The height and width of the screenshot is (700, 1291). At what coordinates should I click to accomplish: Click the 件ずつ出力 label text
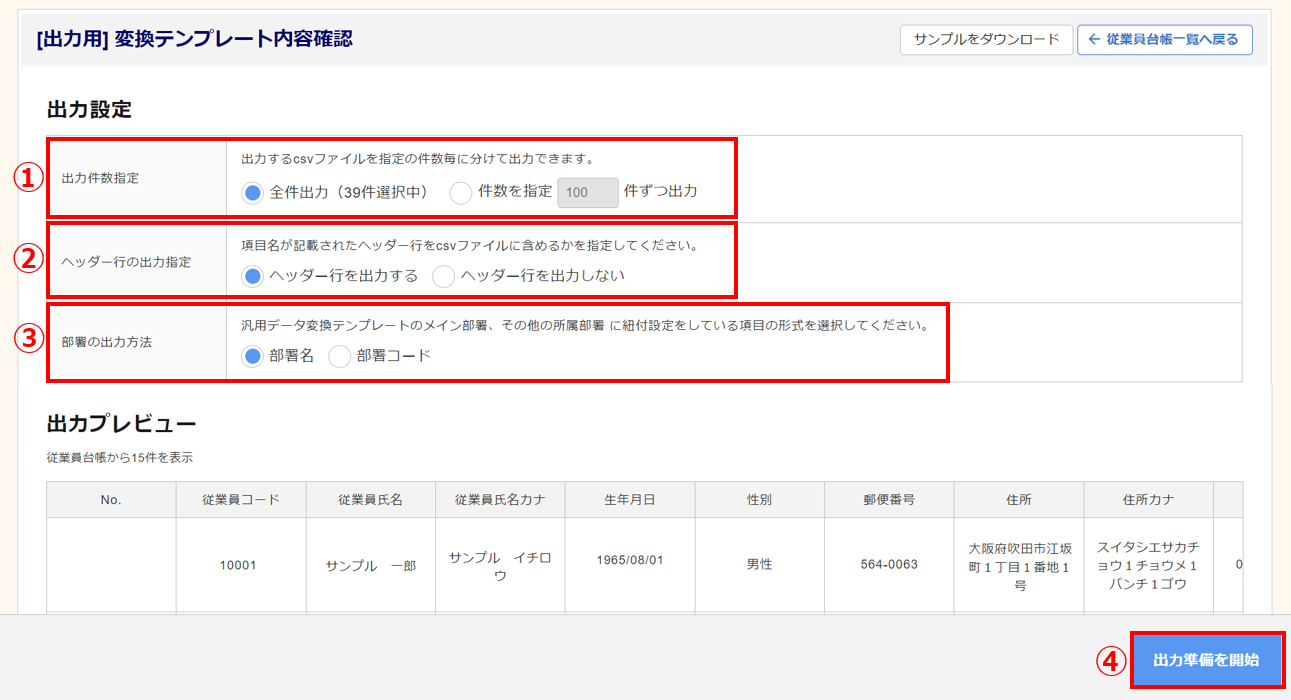pos(660,191)
